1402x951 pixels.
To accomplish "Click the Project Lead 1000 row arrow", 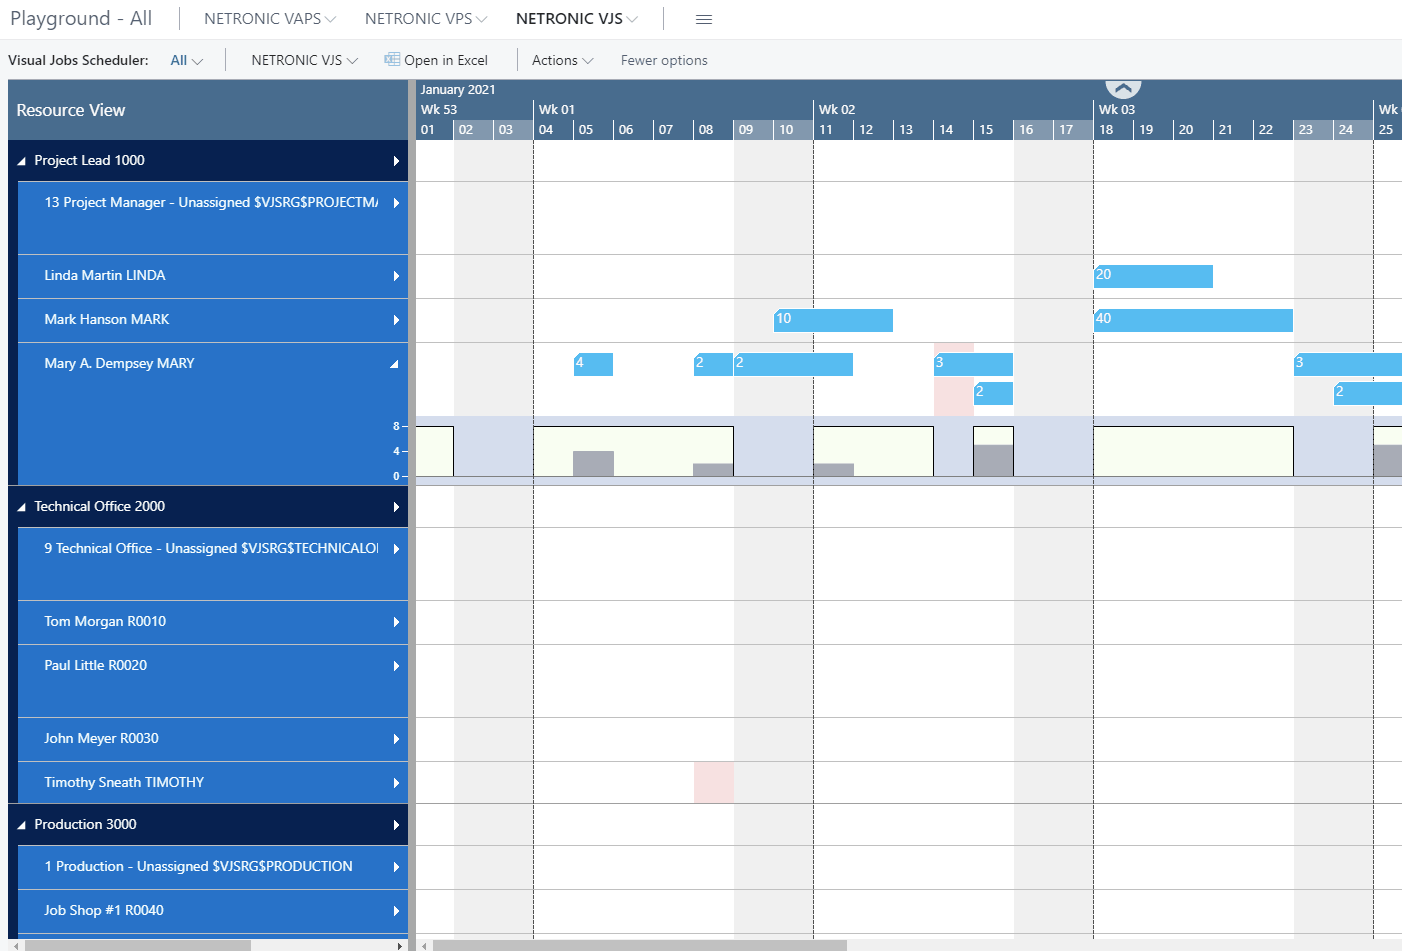I will click(x=396, y=161).
